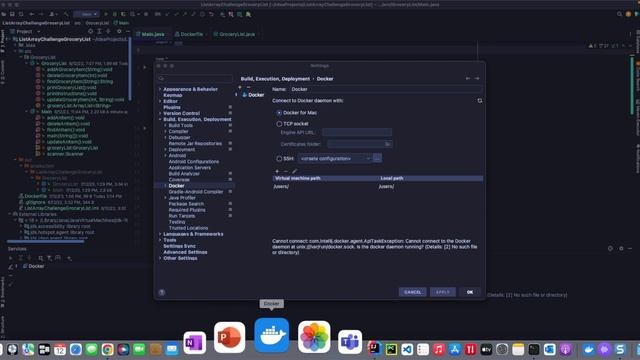Image resolution: width=640 pixels, height=360 pixels.
Task: Open Trusted Locations settings
Action: [188, 228]
